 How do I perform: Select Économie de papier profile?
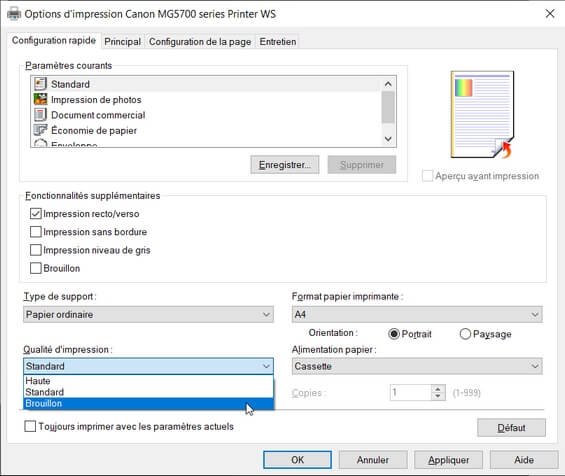point(206,130)
